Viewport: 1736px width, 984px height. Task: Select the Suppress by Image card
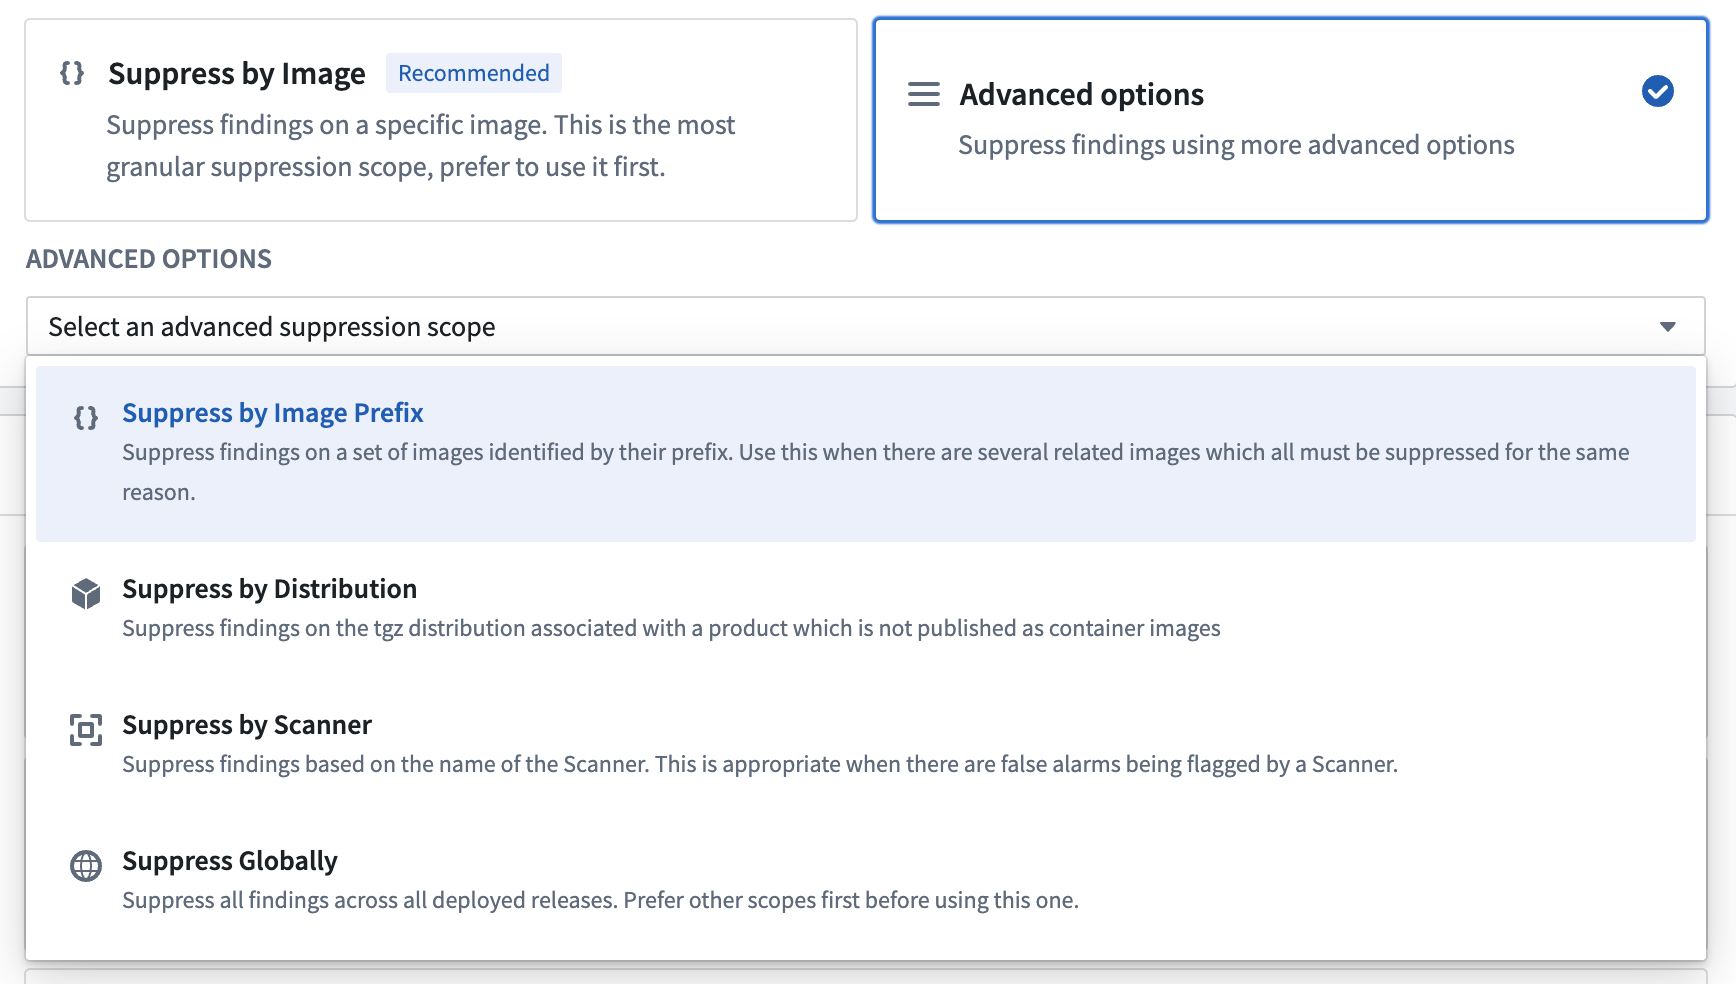click(441, 120)
